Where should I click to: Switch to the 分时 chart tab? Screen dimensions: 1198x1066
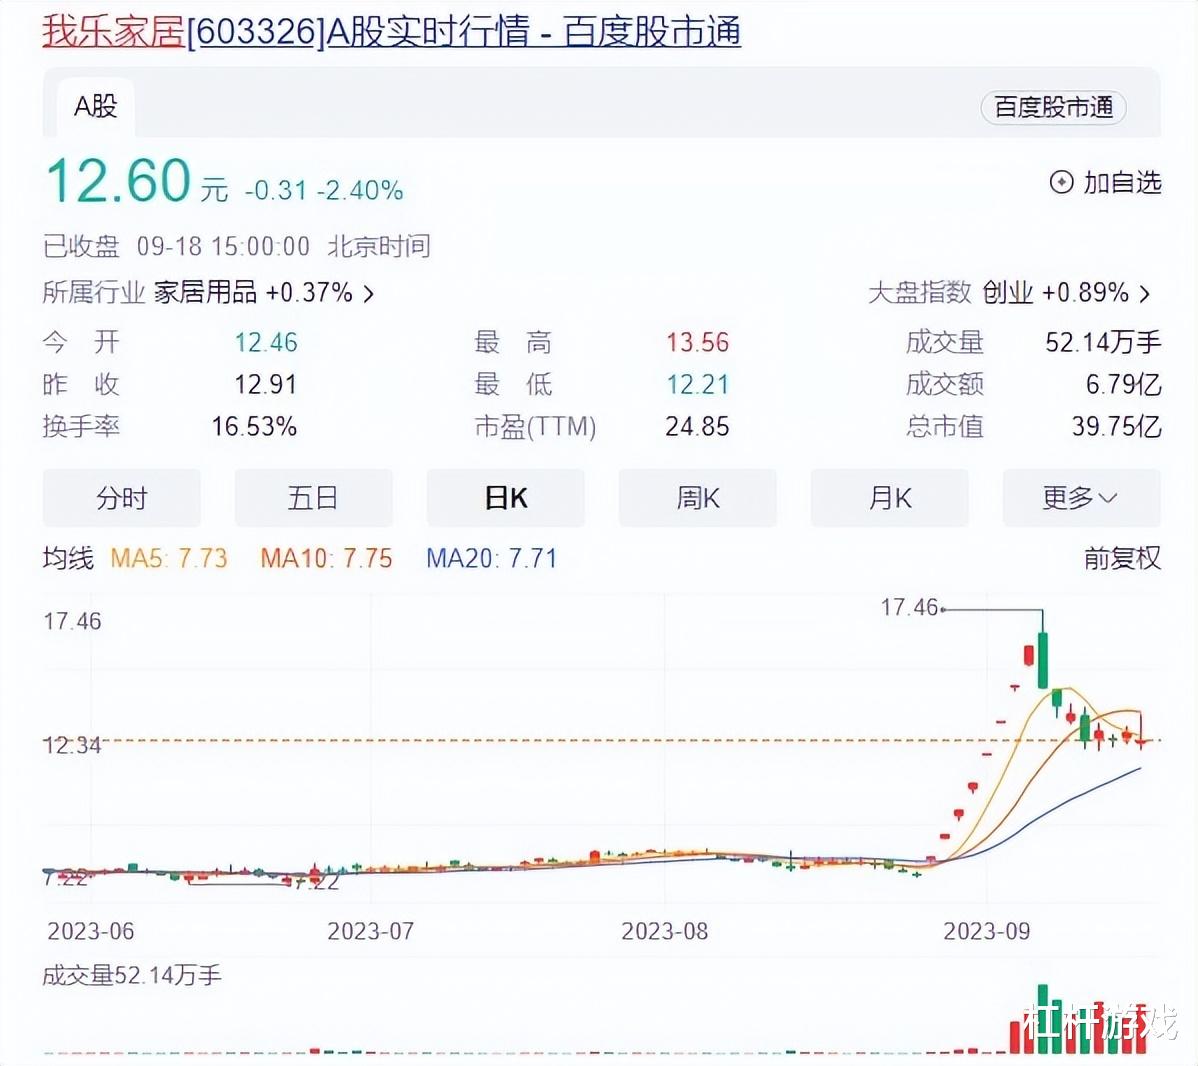point(121,498)
